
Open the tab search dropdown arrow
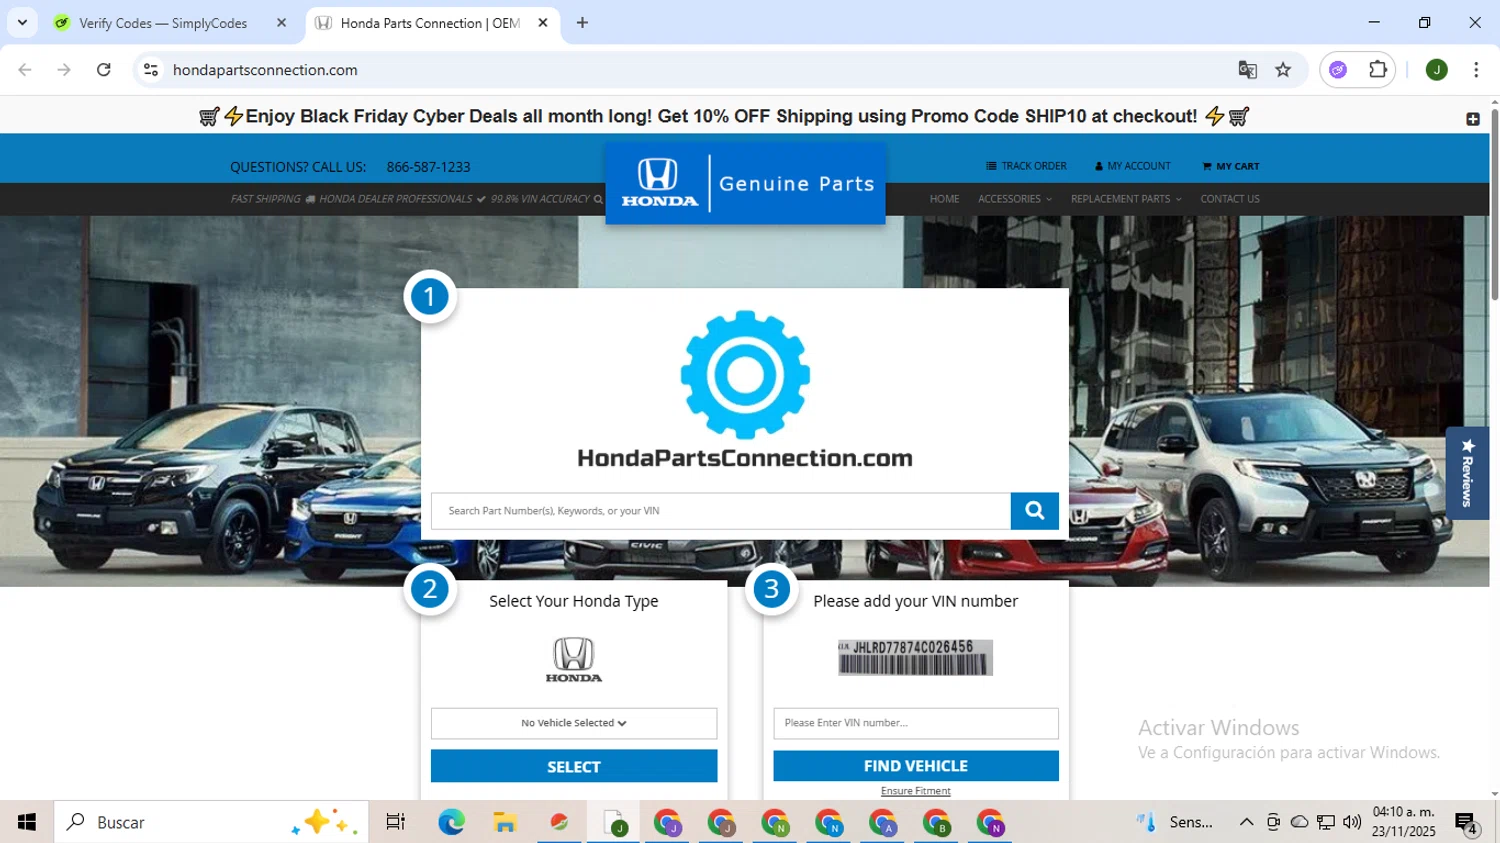click(22, 23)
